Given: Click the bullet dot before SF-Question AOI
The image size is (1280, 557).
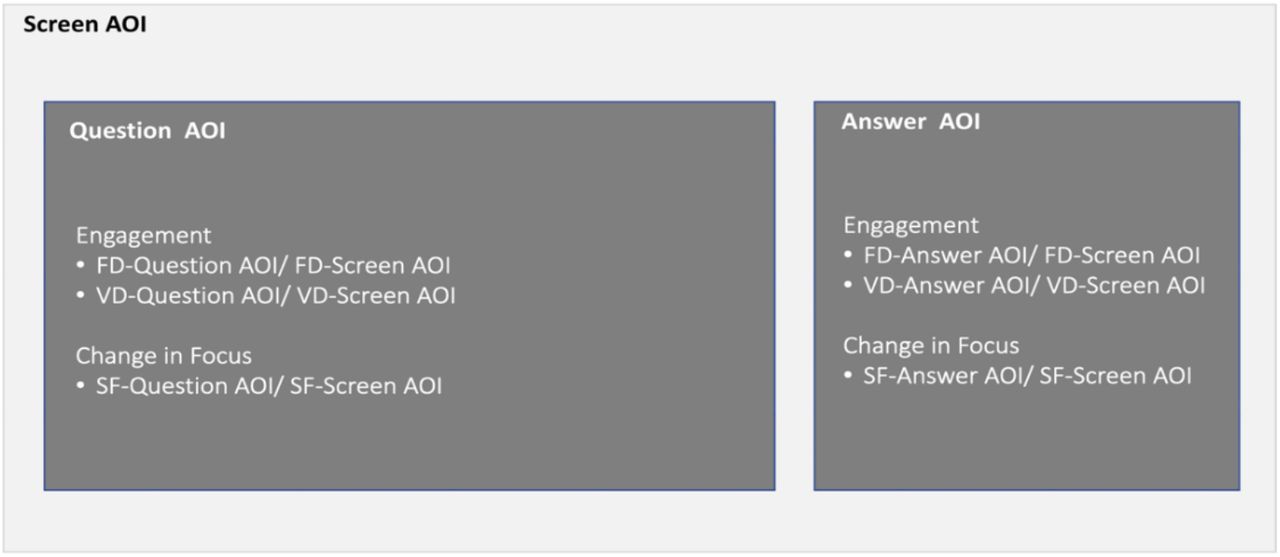Looking at the screenshot, I should click(x=81, y=387).
